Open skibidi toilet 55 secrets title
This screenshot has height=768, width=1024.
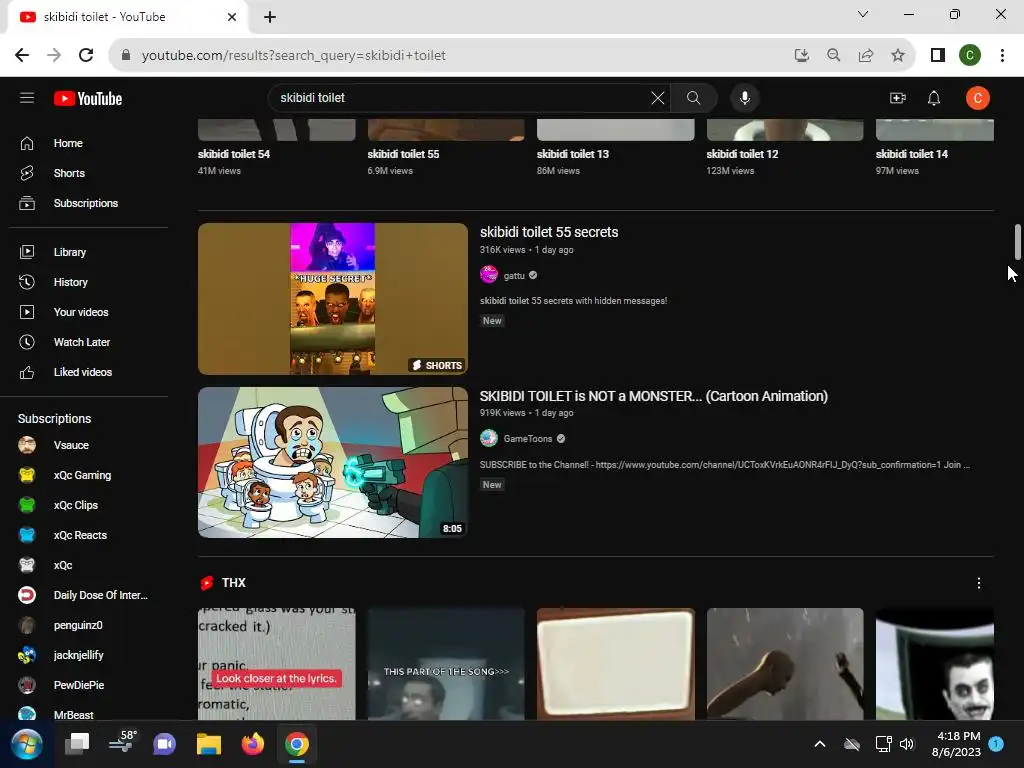click(x=549, y=232)
